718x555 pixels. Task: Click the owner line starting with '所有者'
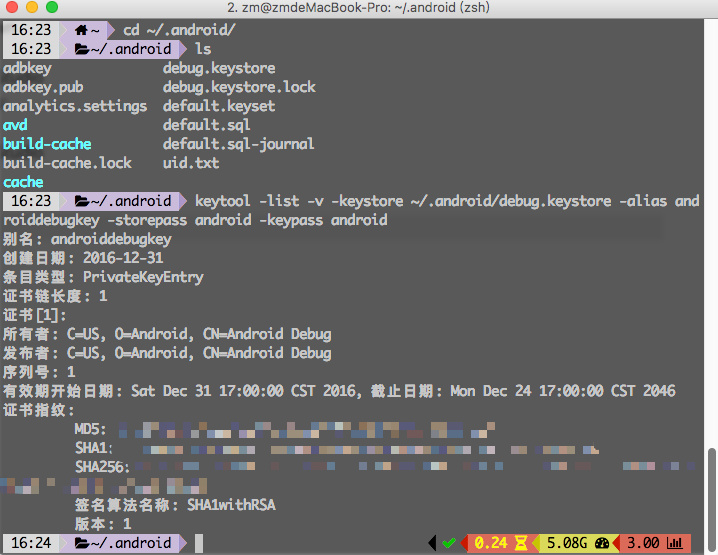(167, 334)
